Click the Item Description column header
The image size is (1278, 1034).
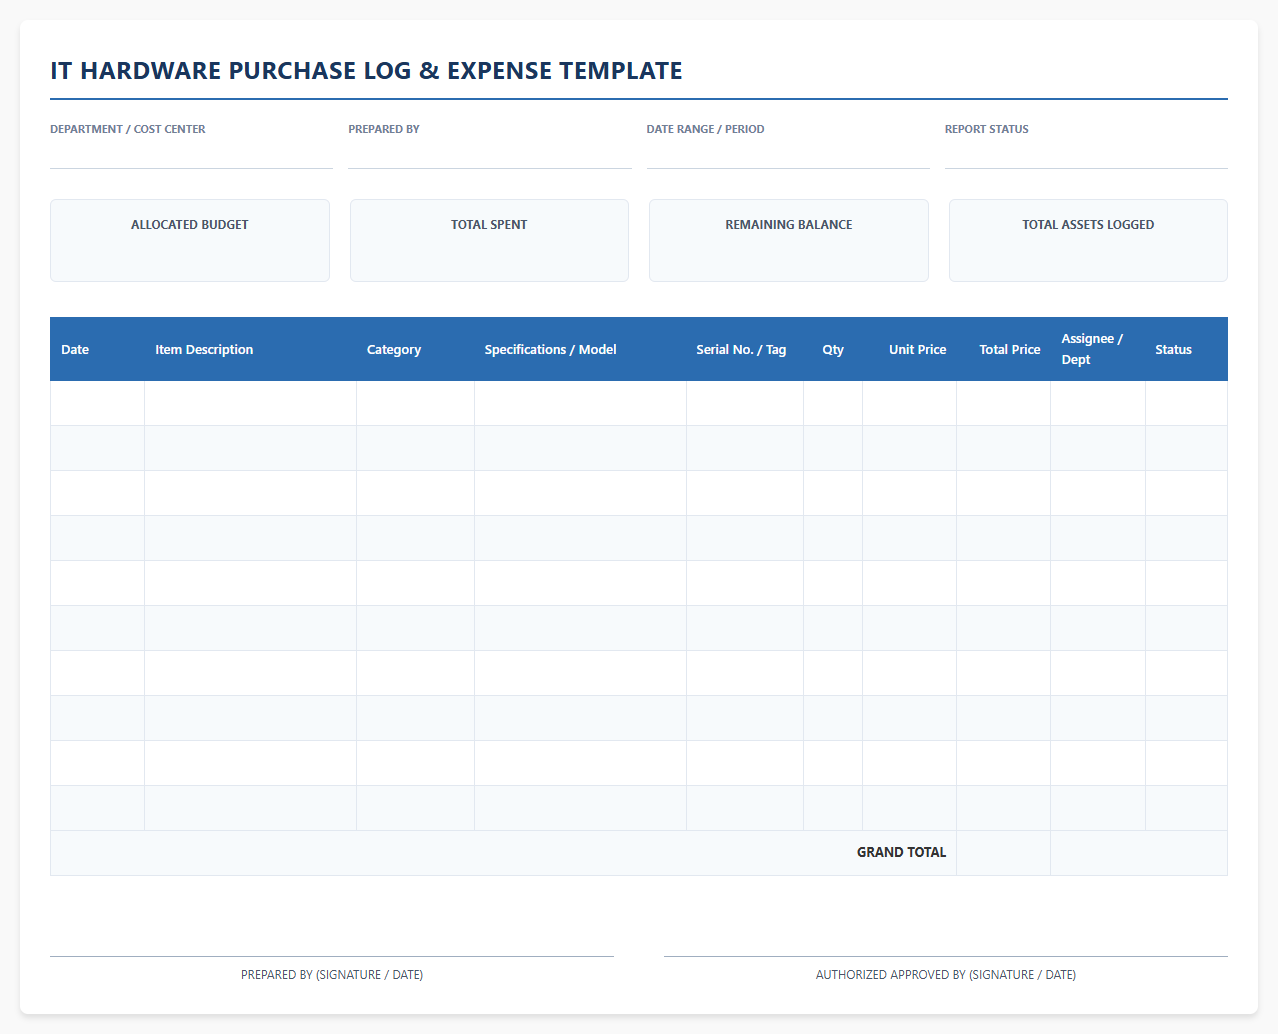tap(251, 349)
